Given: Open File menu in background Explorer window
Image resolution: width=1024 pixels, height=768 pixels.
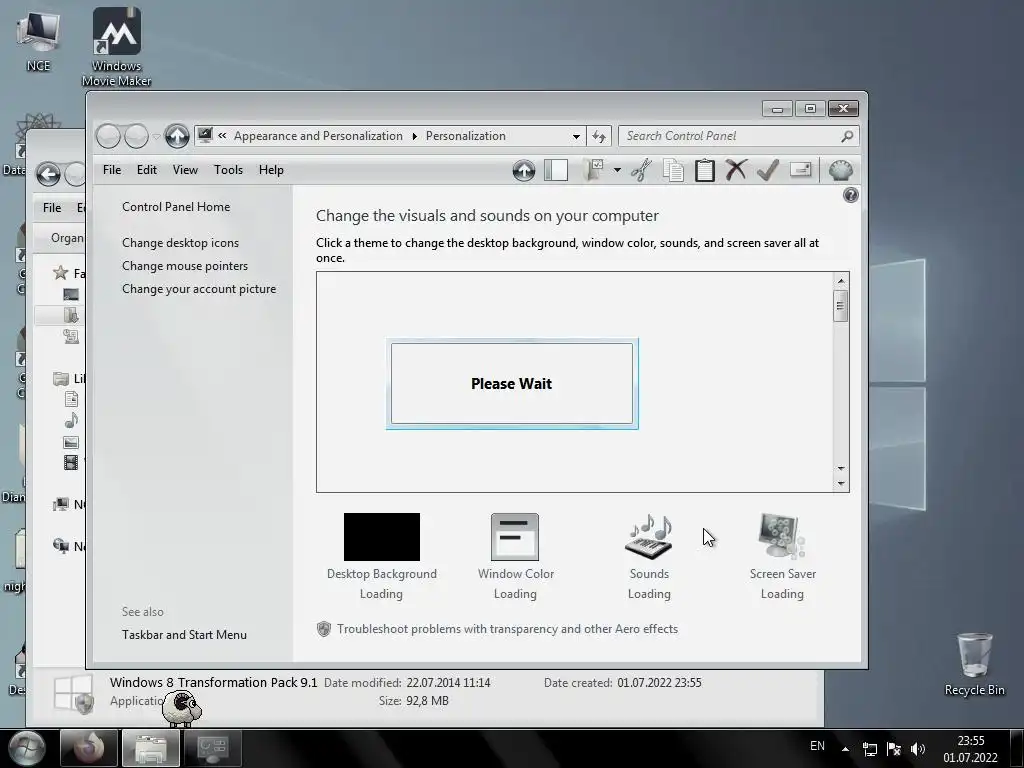Looking at the screenshot, I should click(x=52, y=208).
